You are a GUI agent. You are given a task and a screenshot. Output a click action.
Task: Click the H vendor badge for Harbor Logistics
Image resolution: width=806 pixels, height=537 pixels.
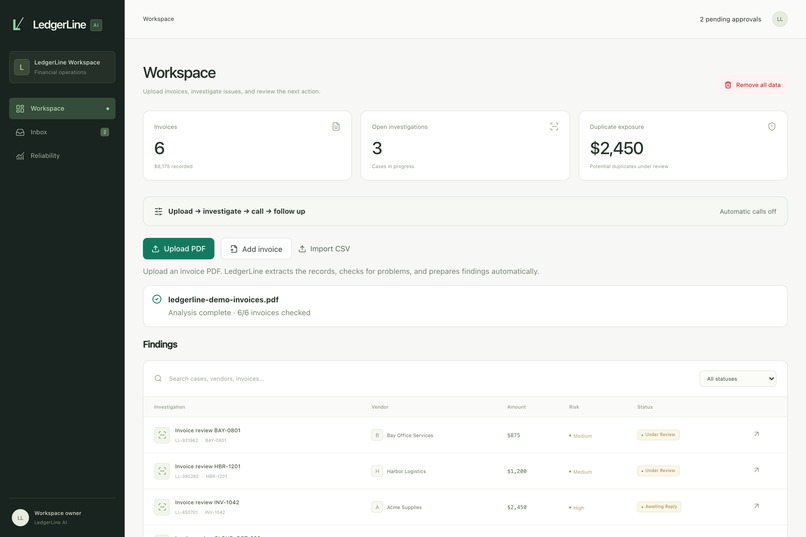tap(377, 471)
